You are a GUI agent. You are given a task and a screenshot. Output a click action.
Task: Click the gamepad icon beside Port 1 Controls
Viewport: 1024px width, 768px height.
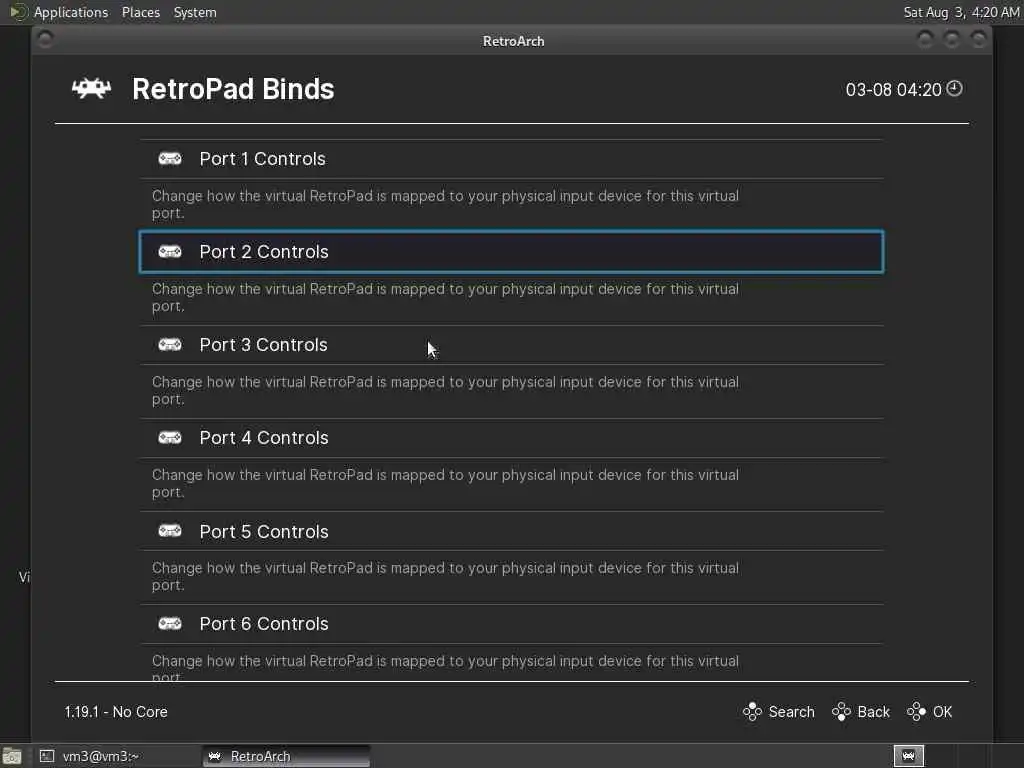(170, 159)
